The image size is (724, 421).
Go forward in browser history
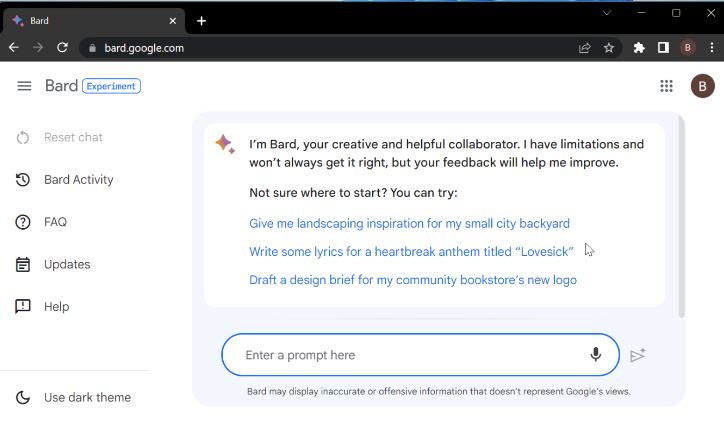point(38,48)
